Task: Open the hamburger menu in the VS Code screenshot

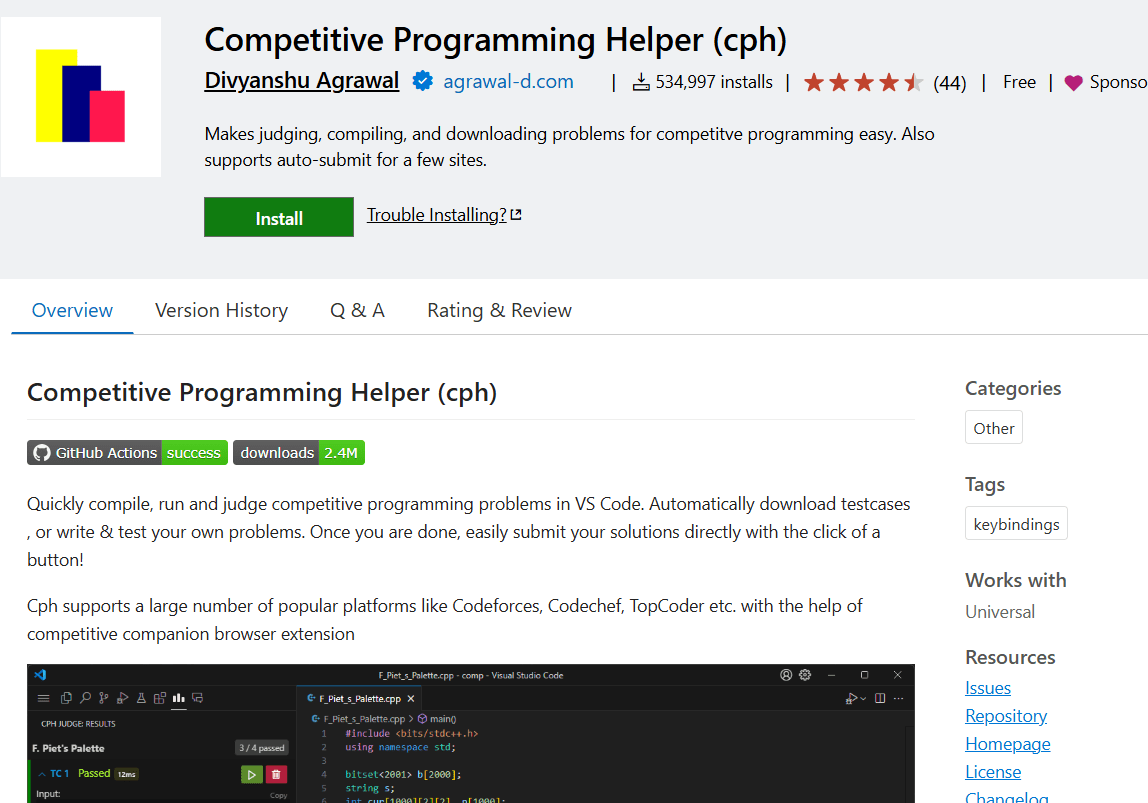Action: click(x=43, y=698)
